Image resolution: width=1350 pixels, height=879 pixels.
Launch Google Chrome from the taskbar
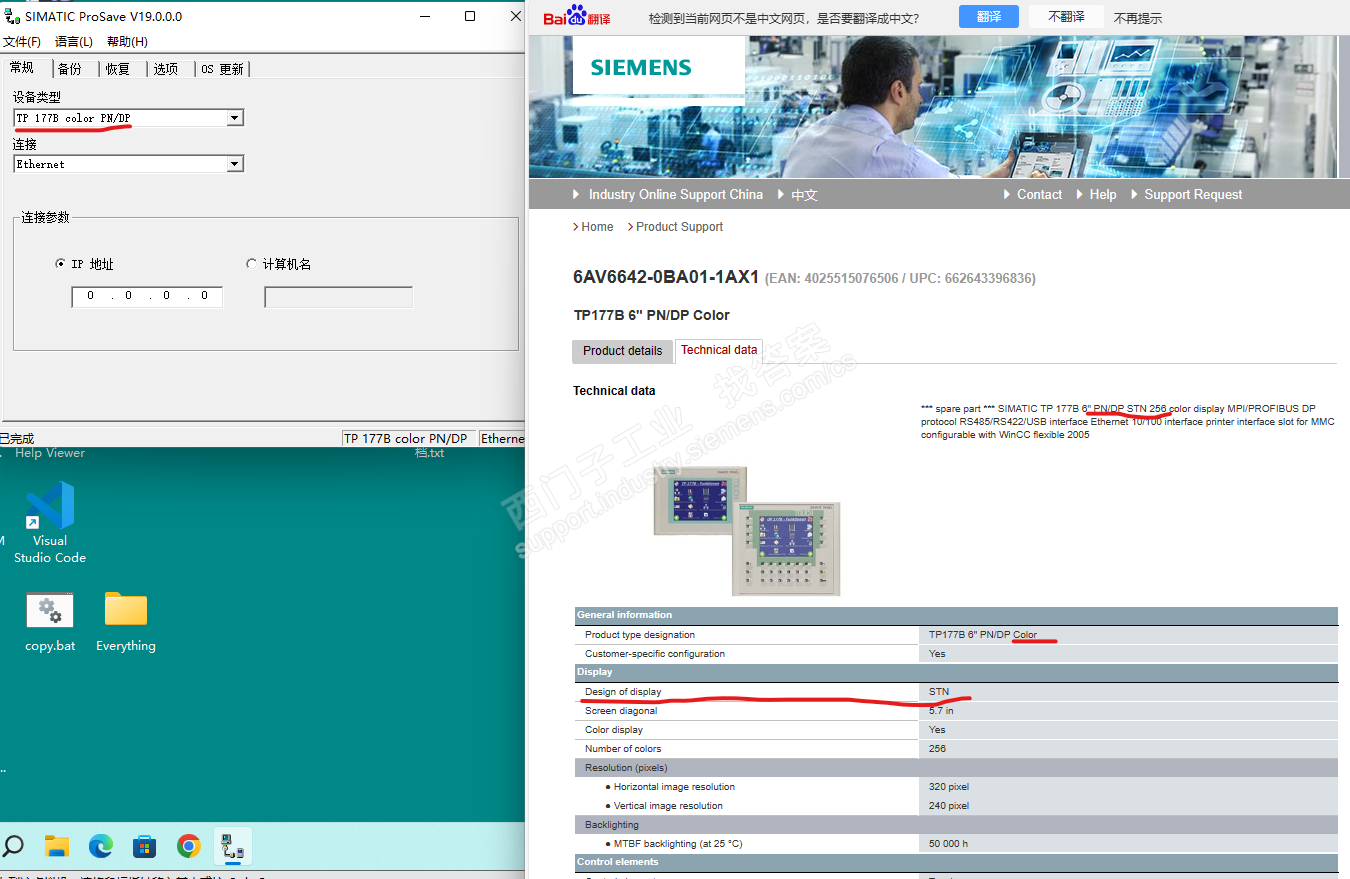coord(189,847)
